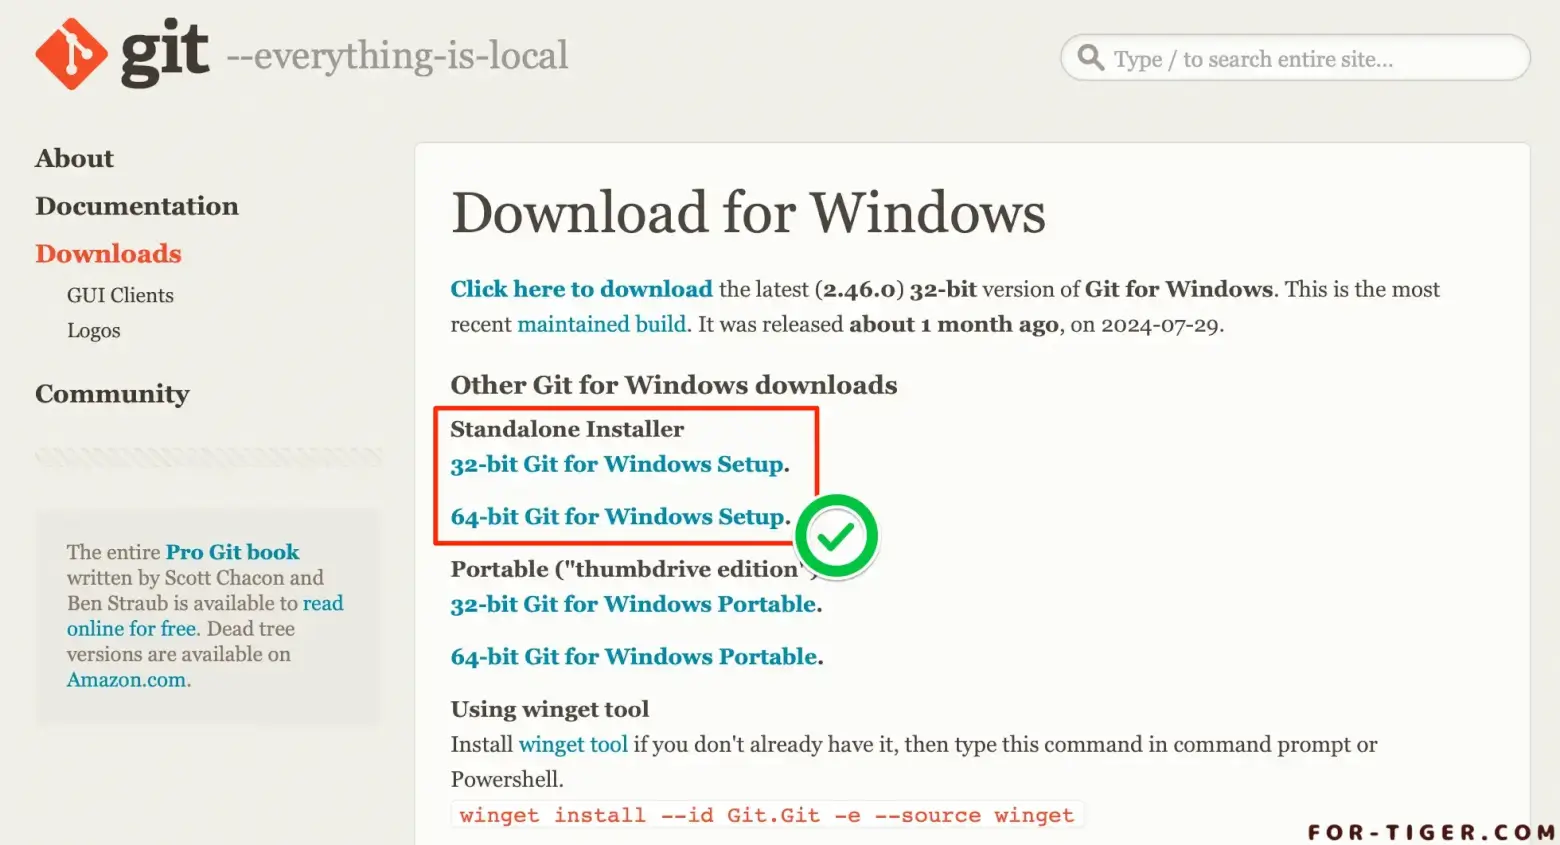Open the Pro Git book link
1560x845 pixels.
click(x=232, y=552)
